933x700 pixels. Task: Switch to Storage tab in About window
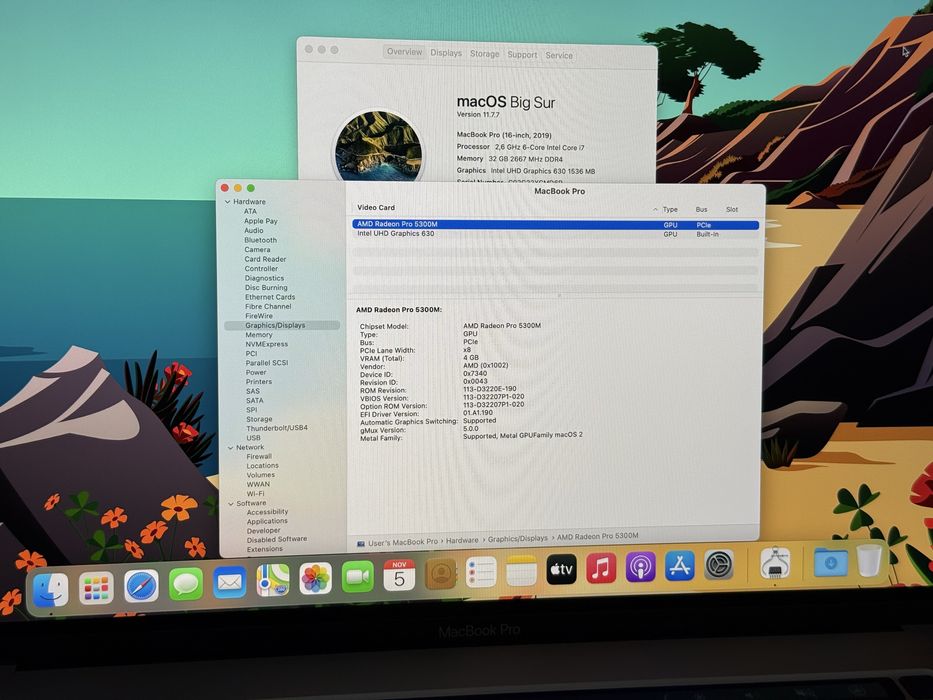[484, 54]
